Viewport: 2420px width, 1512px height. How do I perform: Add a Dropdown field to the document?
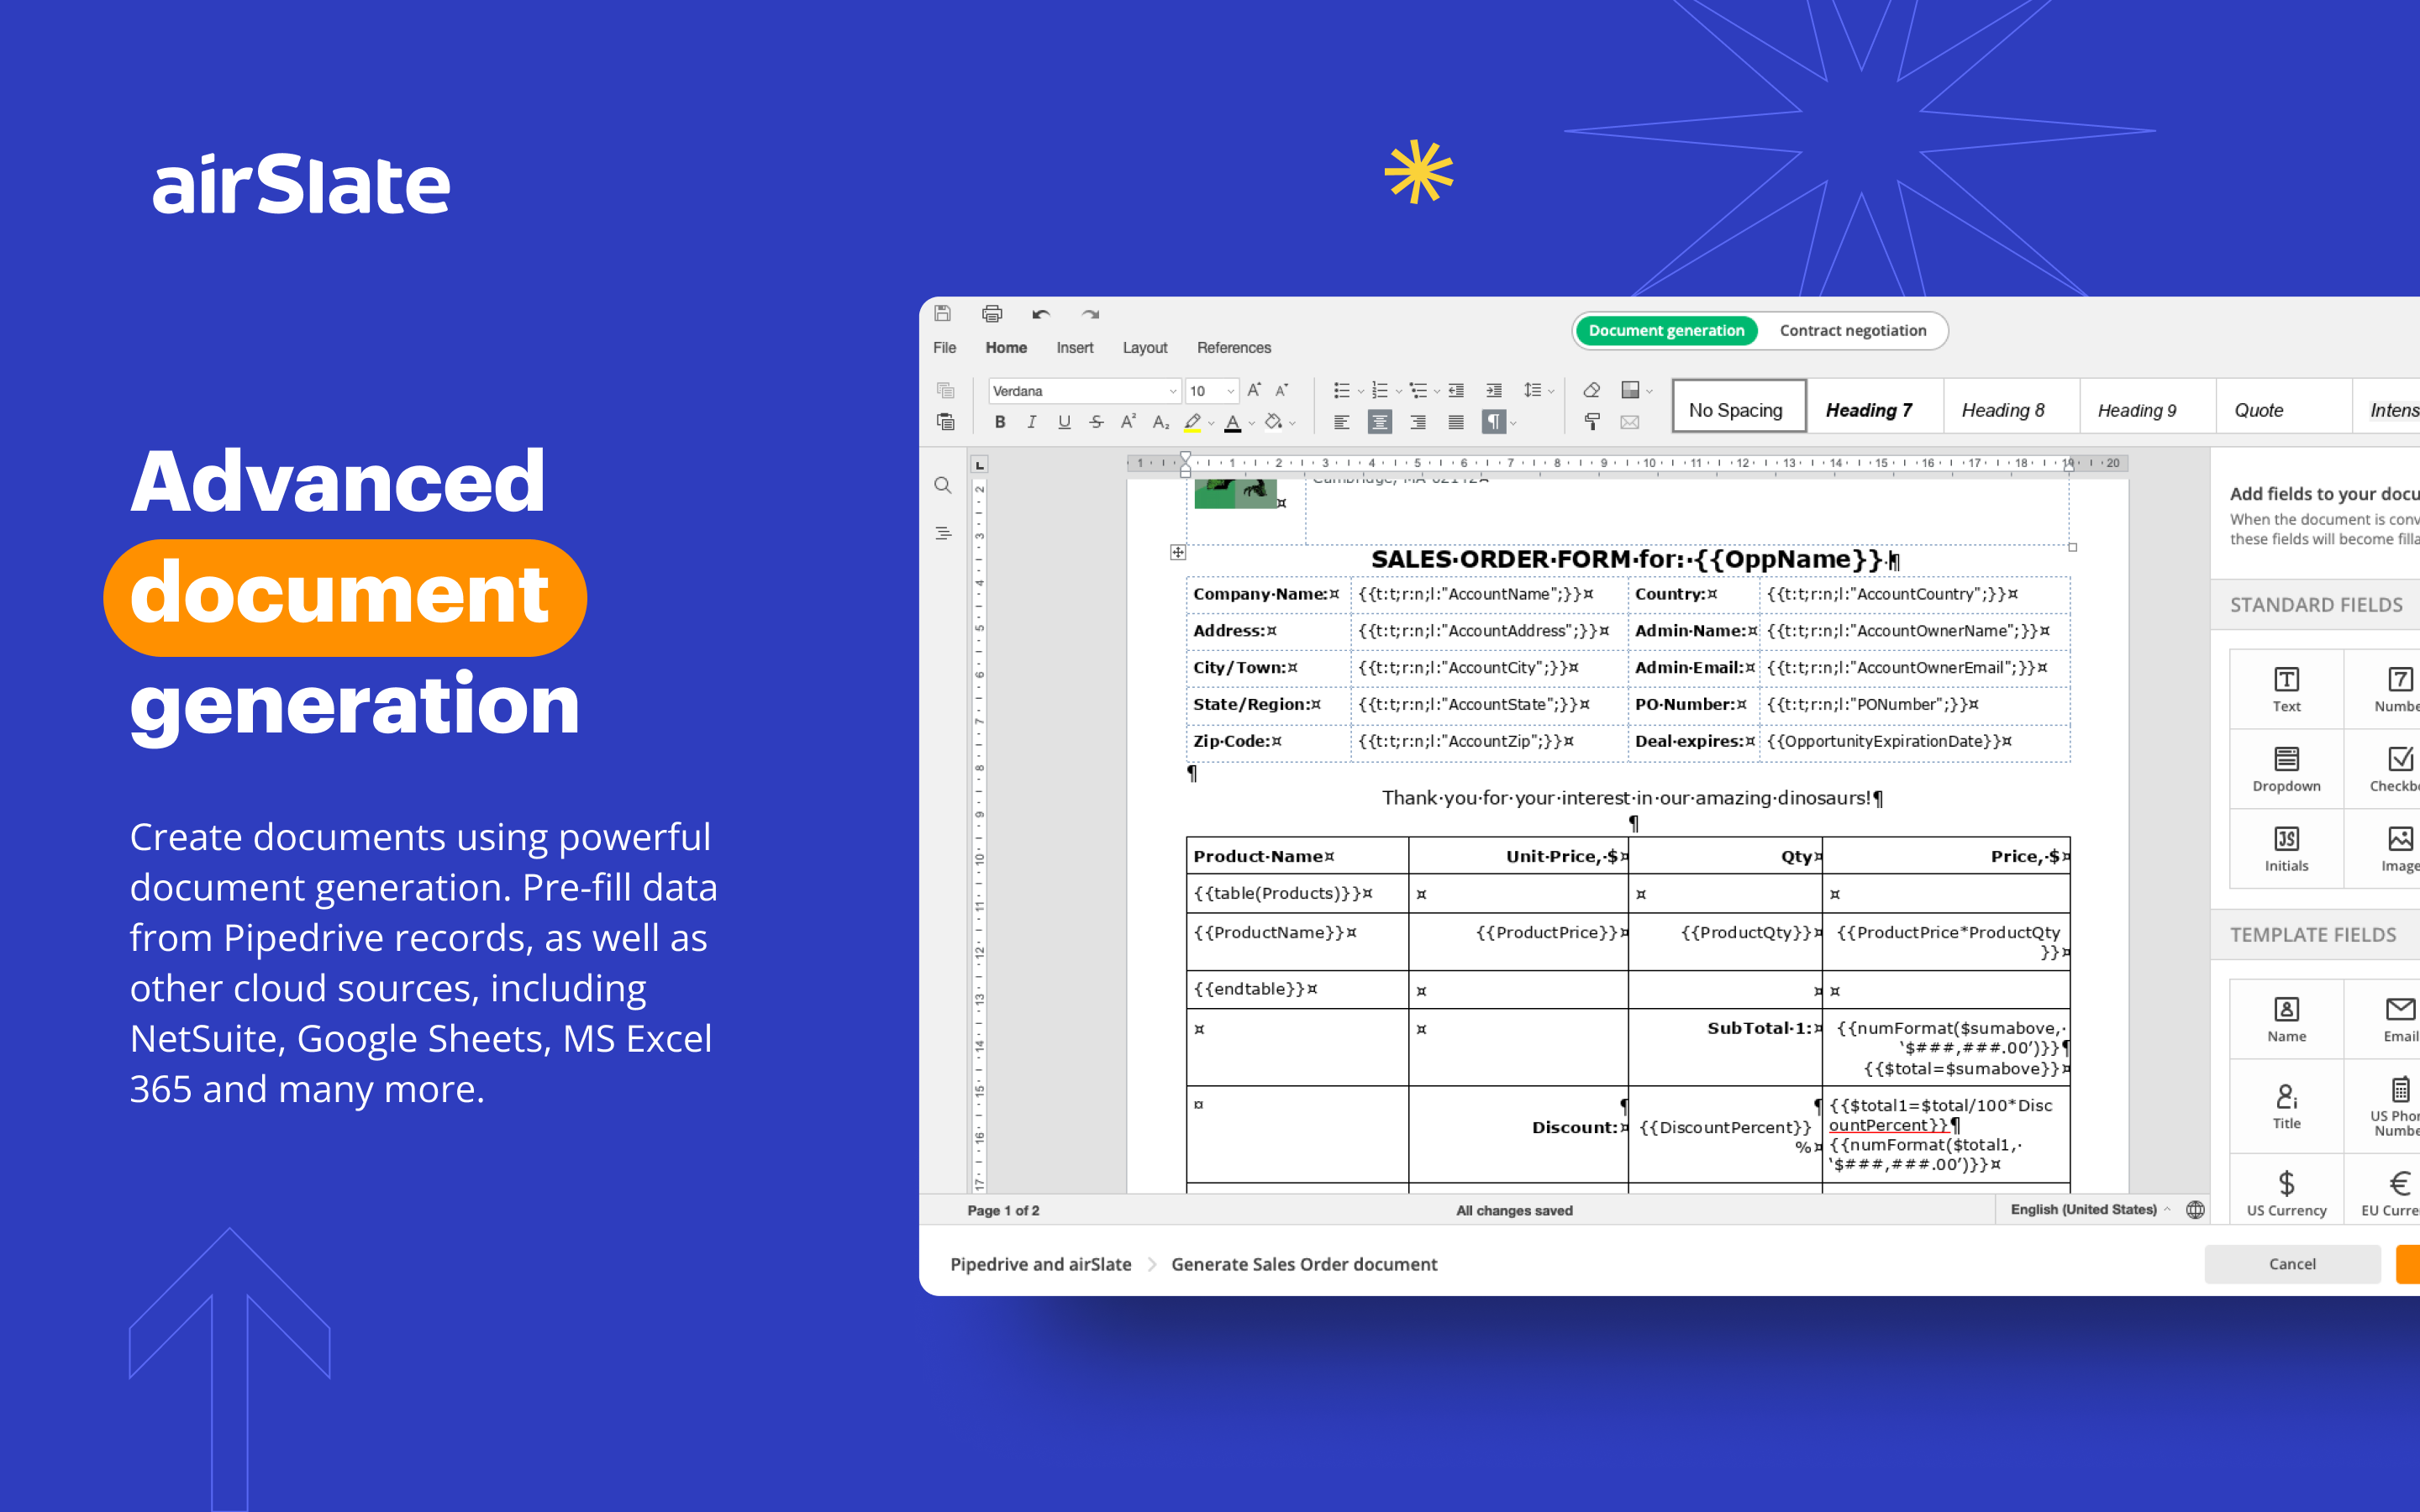[2286, 769]
